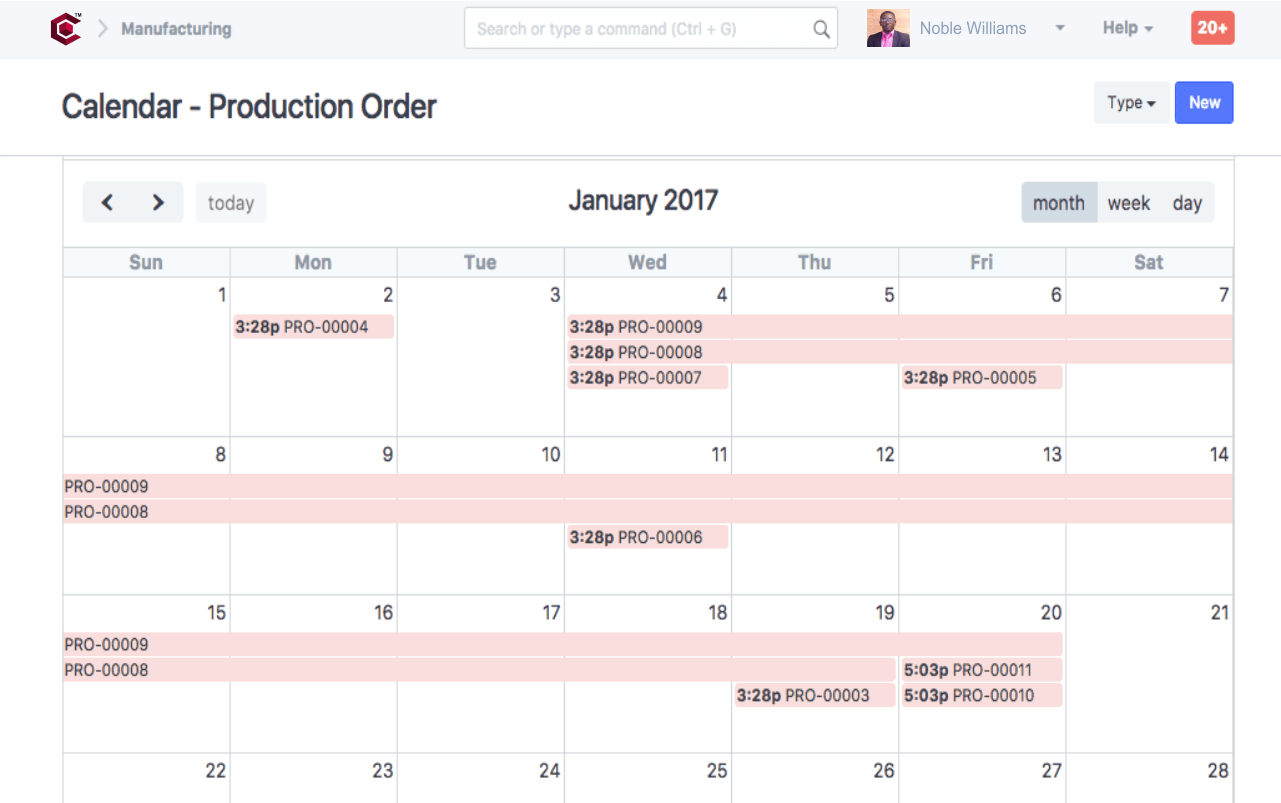
Task: Open search with the magnifier icon
Action: coord(820,28)
